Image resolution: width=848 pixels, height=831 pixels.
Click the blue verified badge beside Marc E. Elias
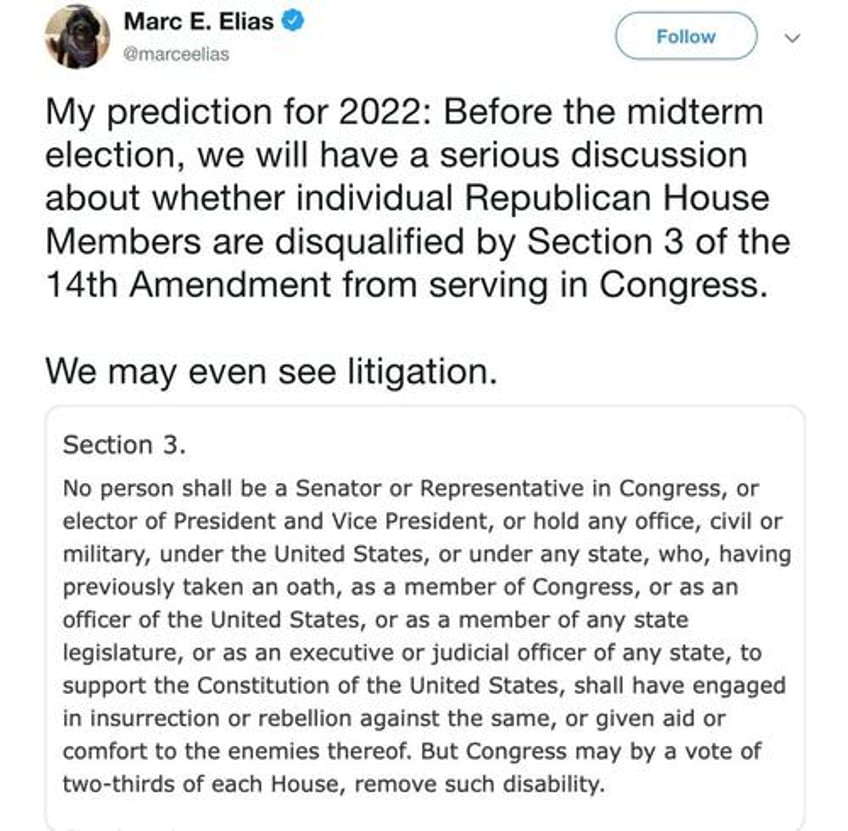293,22
